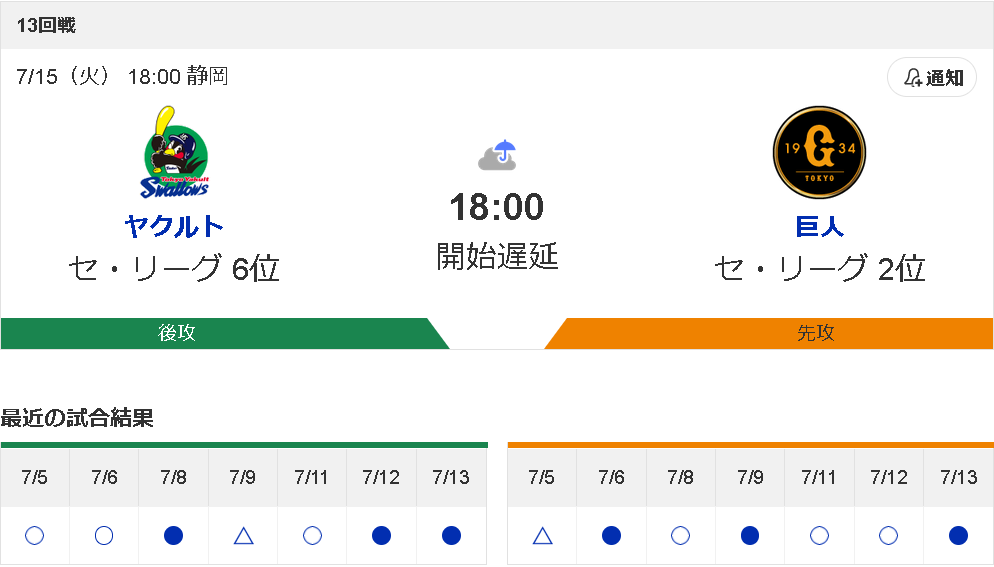Click the bell icon in 通知 button
Viewport: 994px width, 567px height.
[912, 78]
